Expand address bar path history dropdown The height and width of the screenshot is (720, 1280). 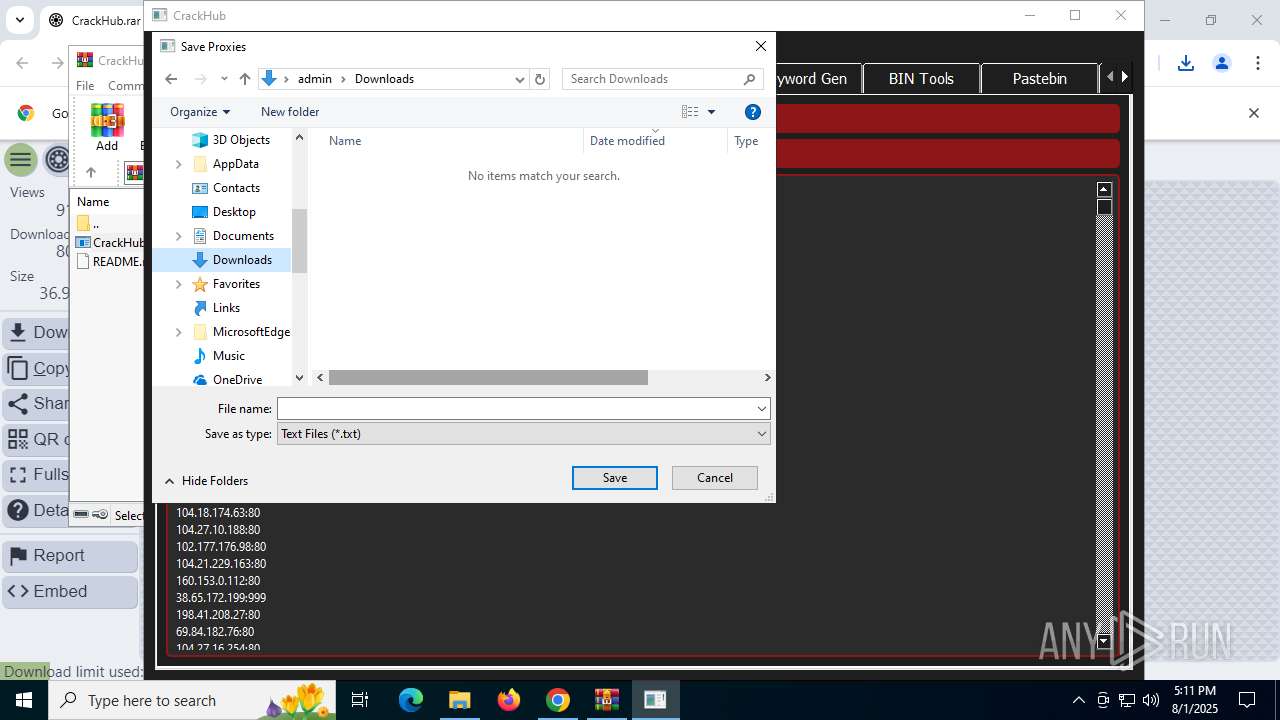coord(520,79)
